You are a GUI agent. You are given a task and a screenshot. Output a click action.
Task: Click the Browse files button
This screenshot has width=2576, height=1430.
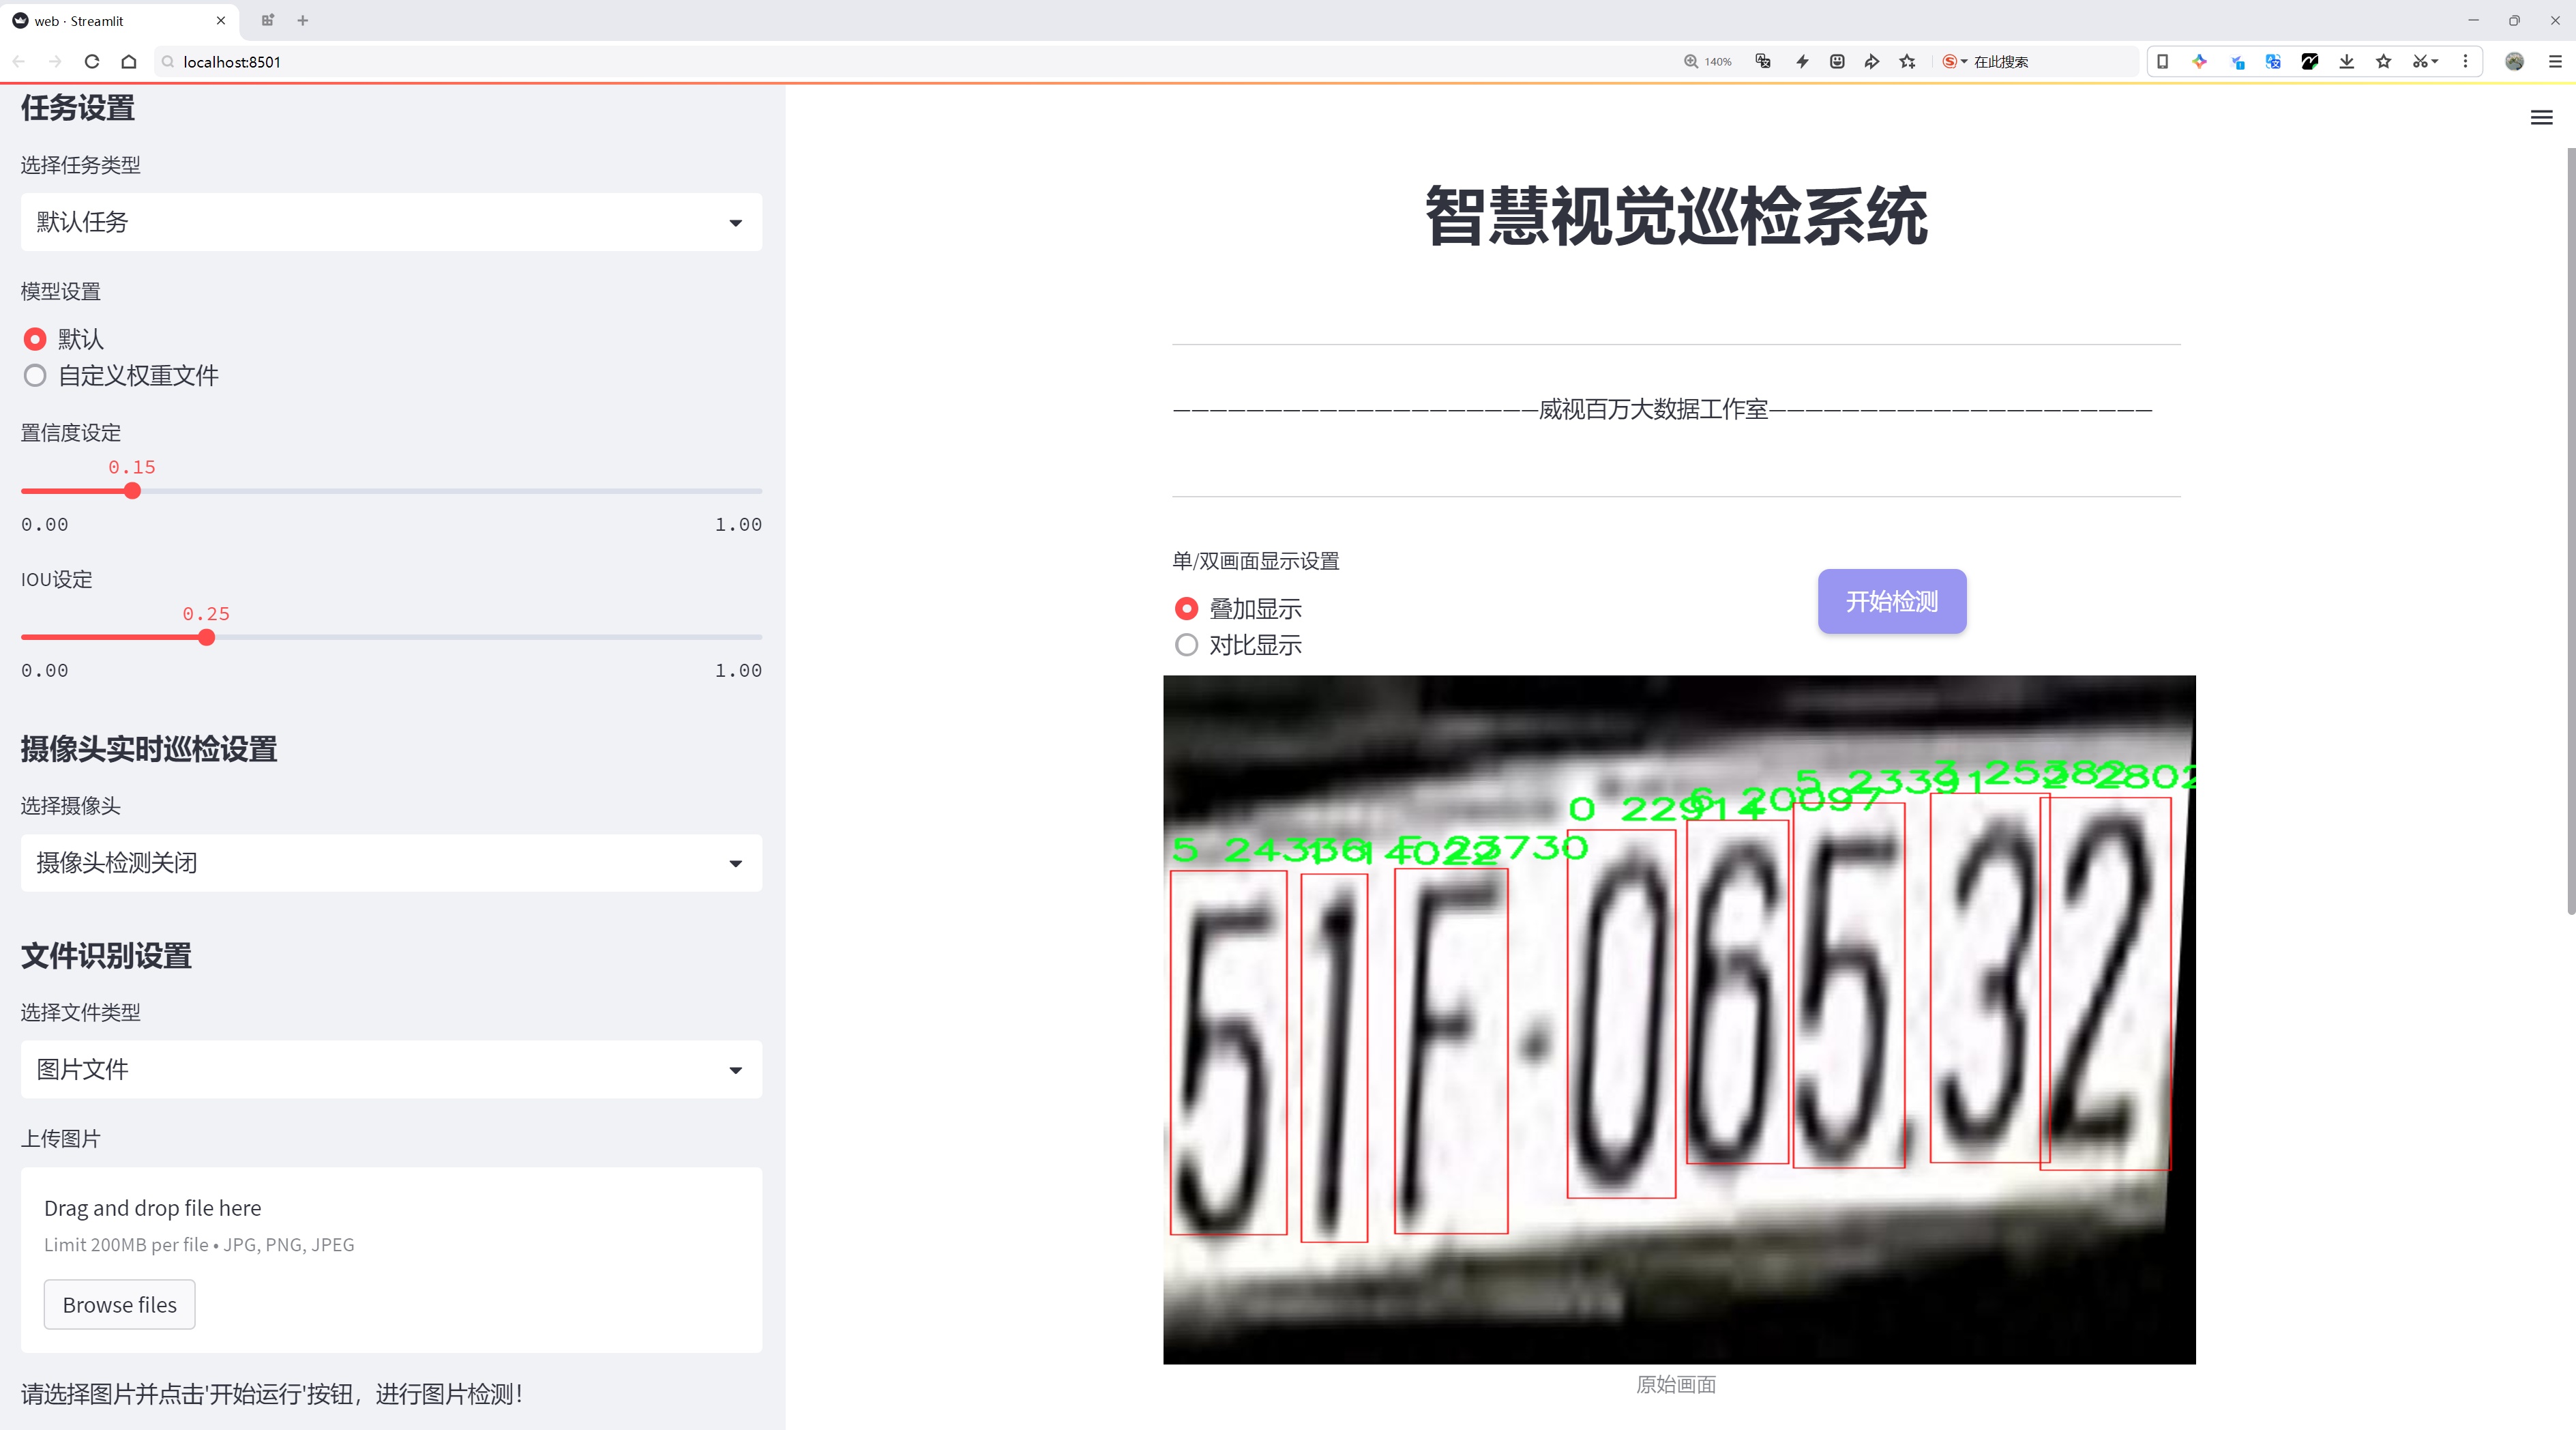[119, 1304]
